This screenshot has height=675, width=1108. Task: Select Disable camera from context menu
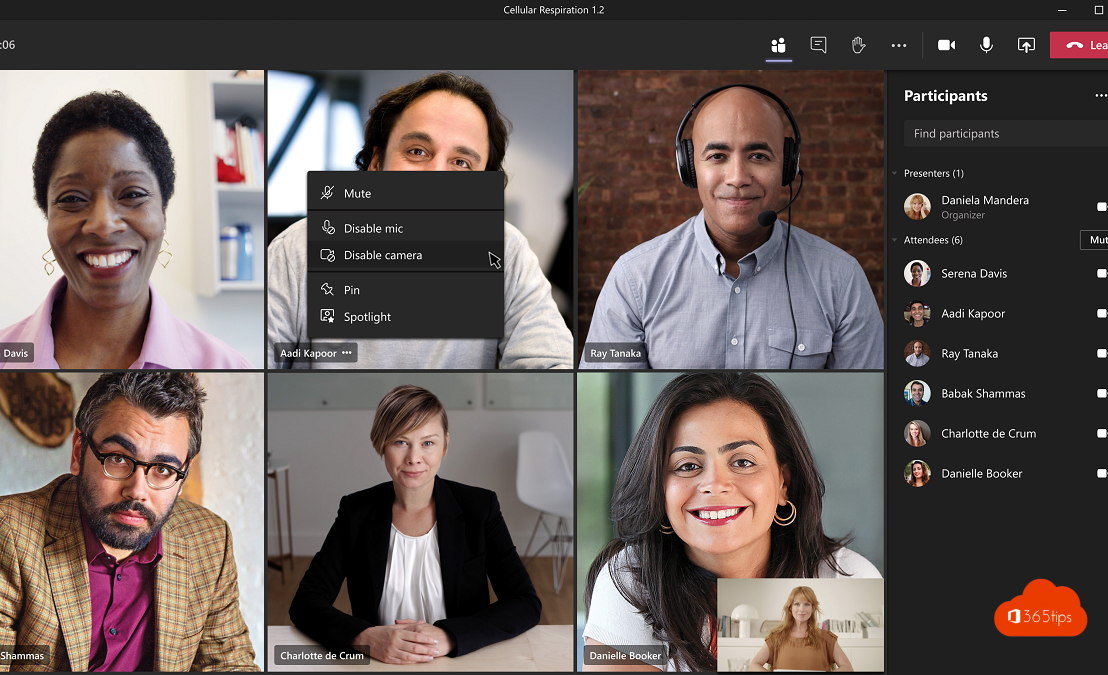[x=383, y=255]
